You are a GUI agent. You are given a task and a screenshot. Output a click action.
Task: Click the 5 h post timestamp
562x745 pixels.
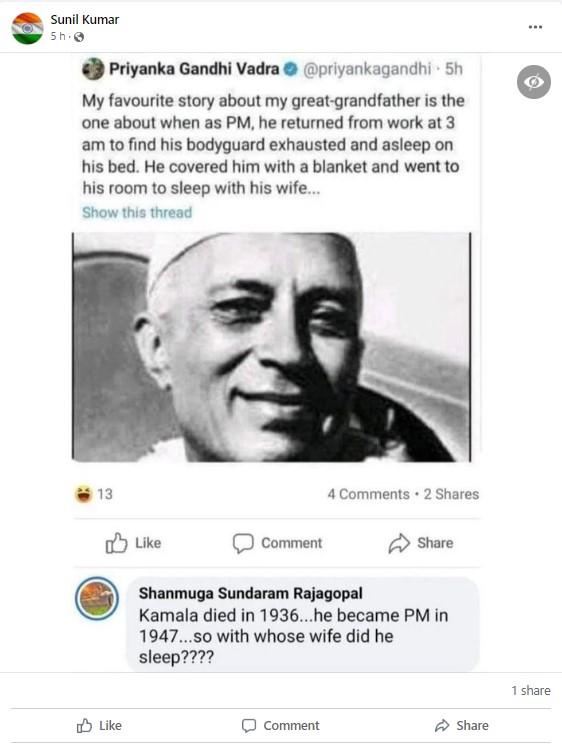click(x=57, y=36)
